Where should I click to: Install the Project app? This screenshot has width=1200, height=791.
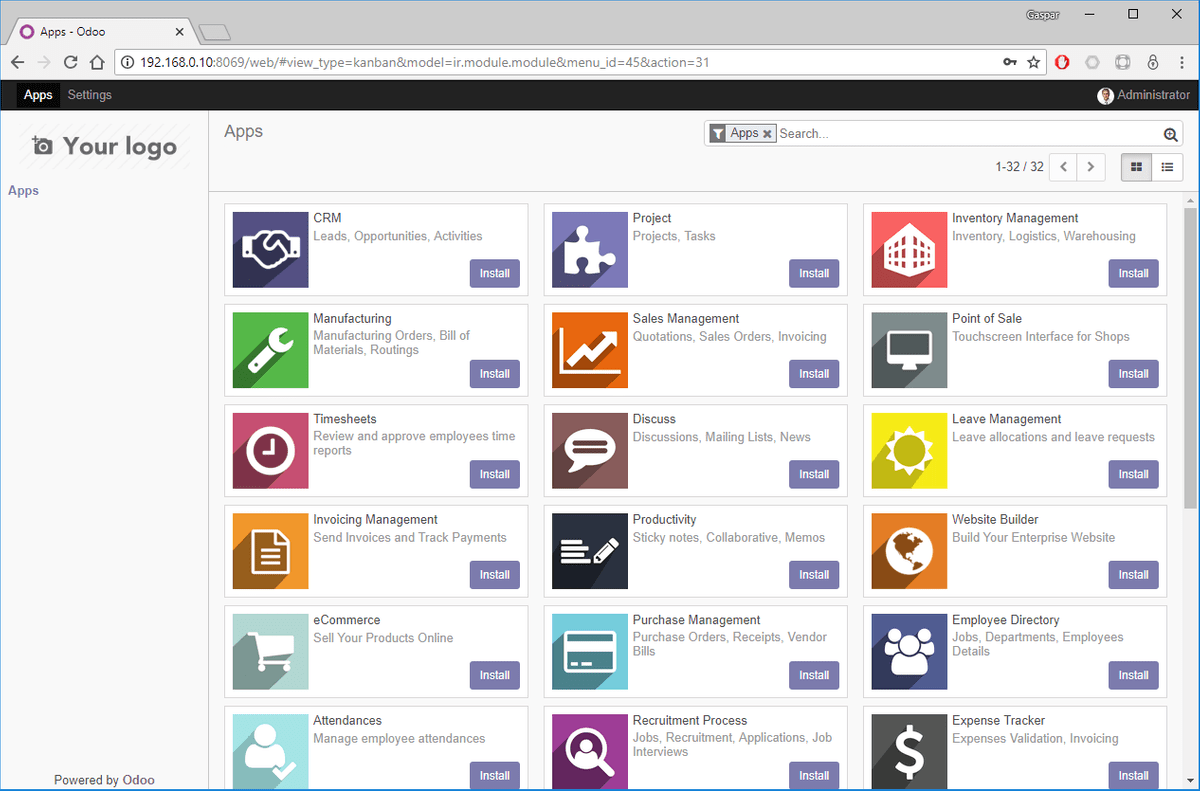[x=814, y=273]
